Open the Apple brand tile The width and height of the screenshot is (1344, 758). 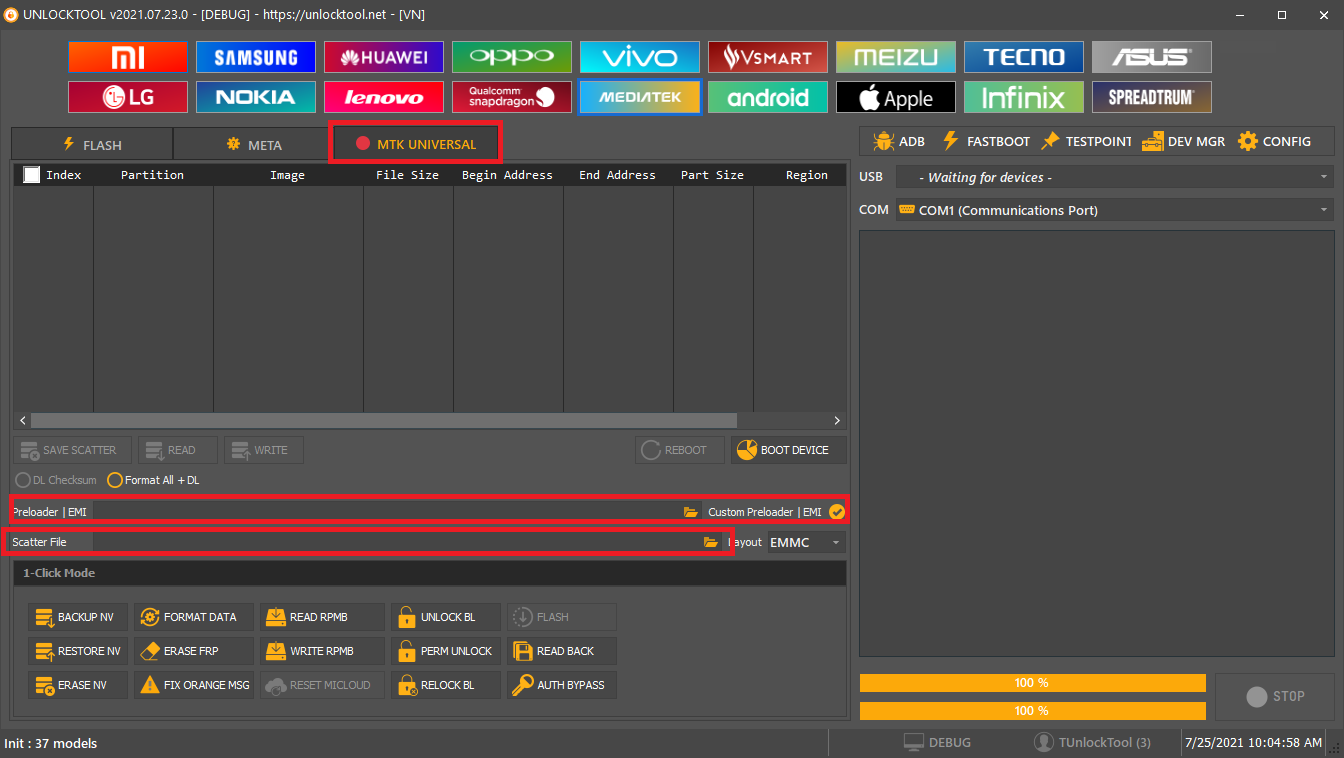pos(896,97)
